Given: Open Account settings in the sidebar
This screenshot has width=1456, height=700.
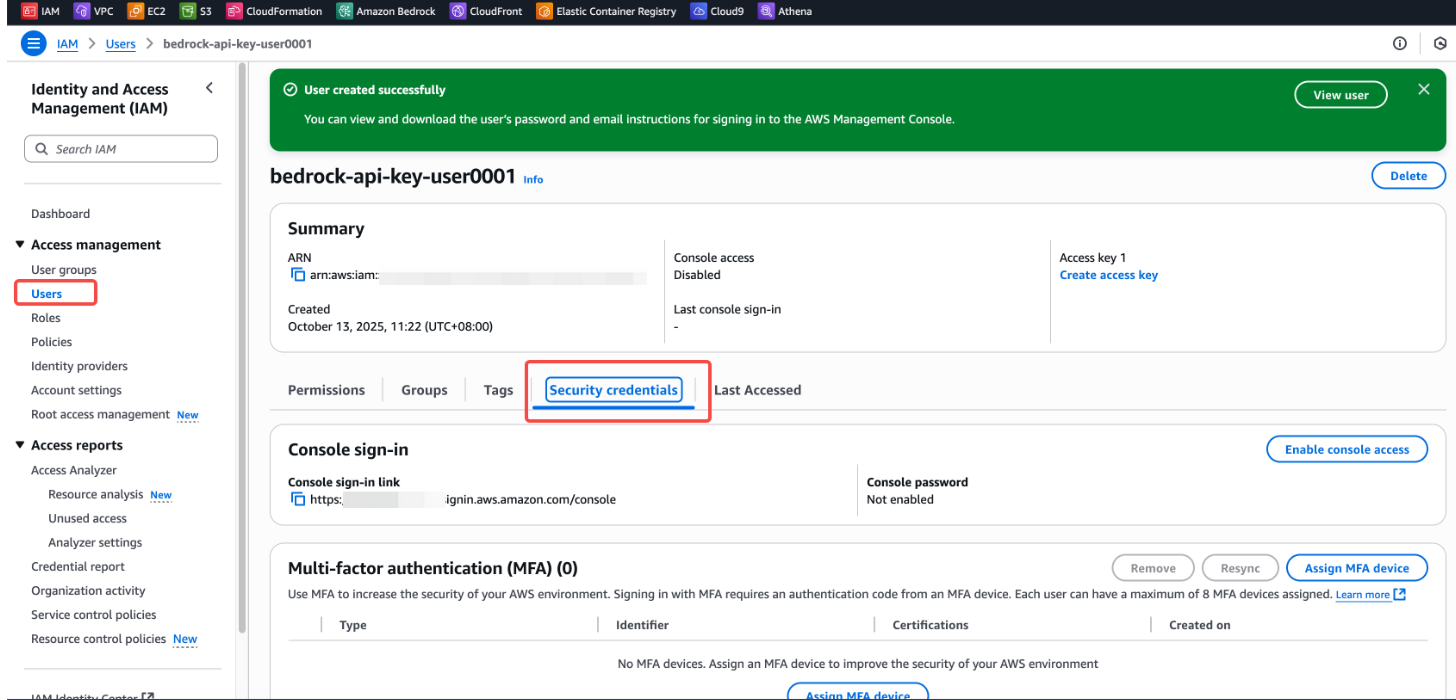Looking at the screenshot, I should point(76,390).
